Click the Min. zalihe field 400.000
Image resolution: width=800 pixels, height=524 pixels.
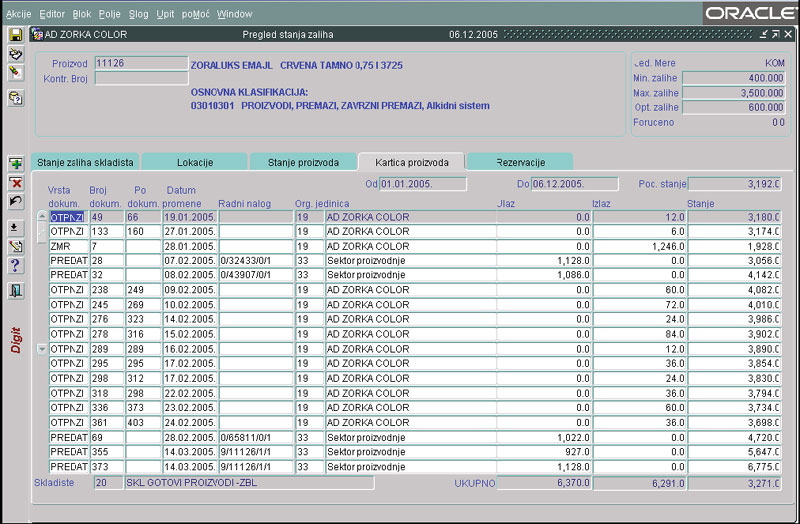tap(734, 78)
